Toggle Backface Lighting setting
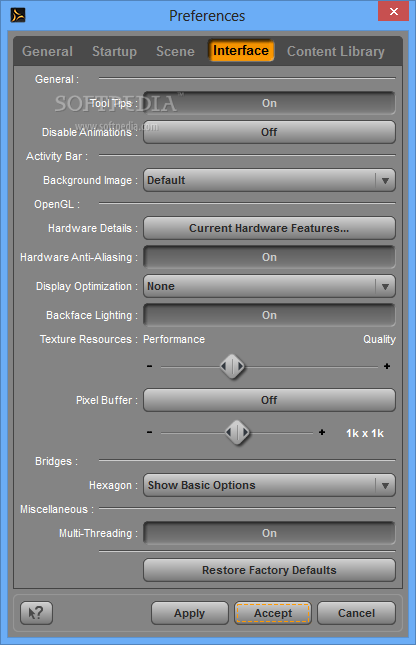This screenshot has height=645, width=416. coord(269,315)
